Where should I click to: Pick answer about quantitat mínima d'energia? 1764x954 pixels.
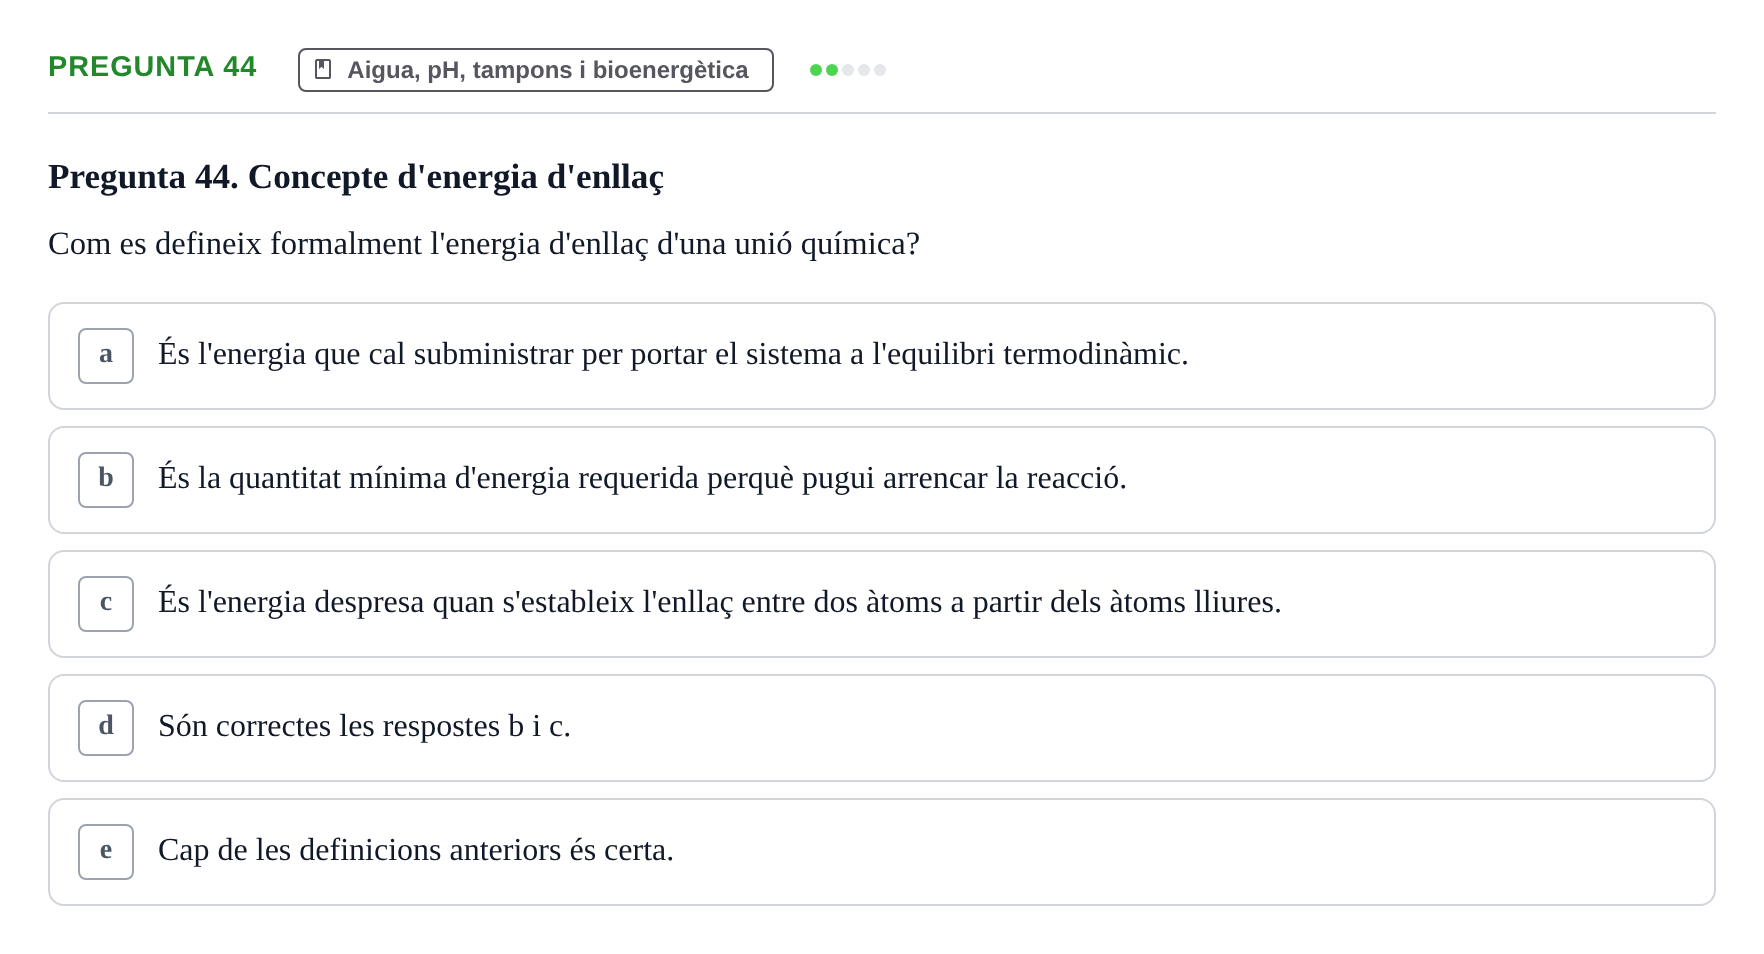point(882,480)
